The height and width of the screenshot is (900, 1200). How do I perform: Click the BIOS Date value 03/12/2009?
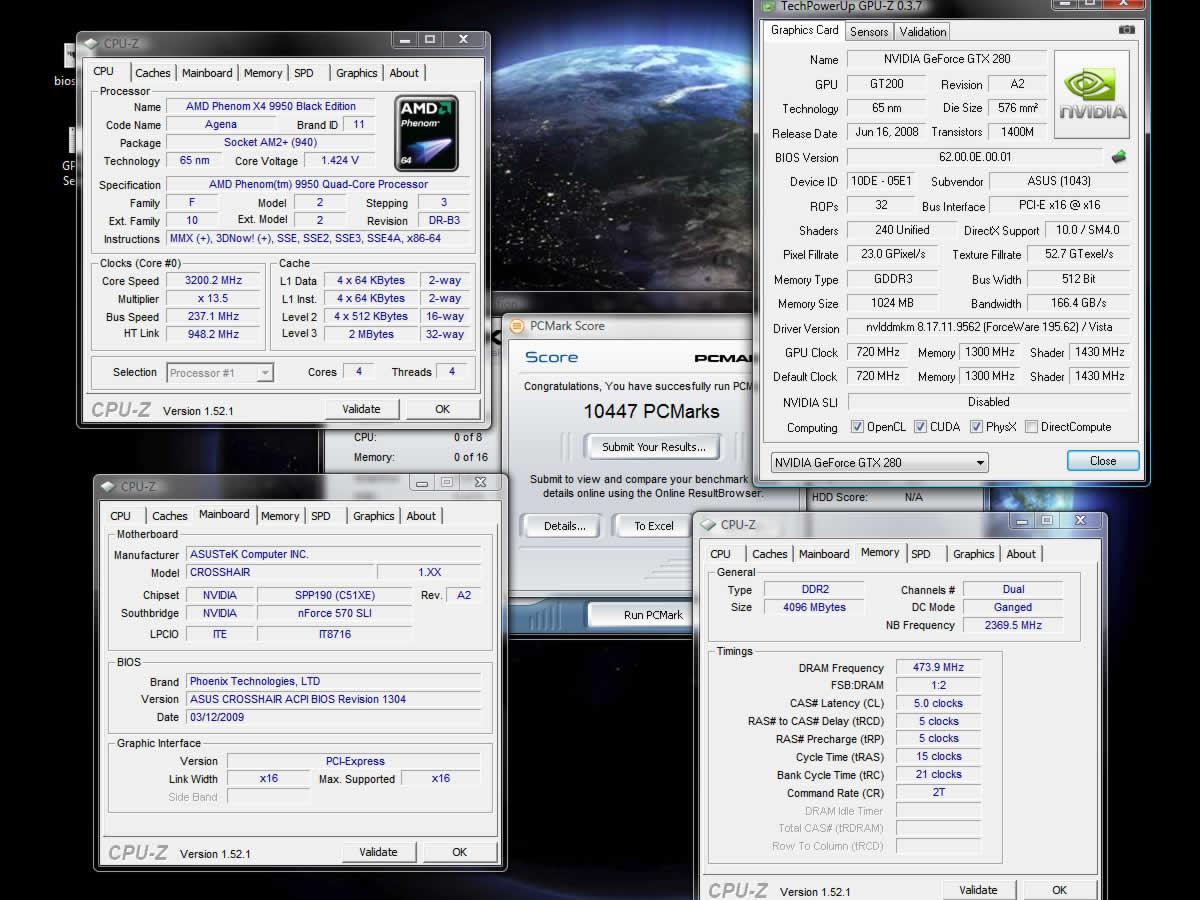334,717
